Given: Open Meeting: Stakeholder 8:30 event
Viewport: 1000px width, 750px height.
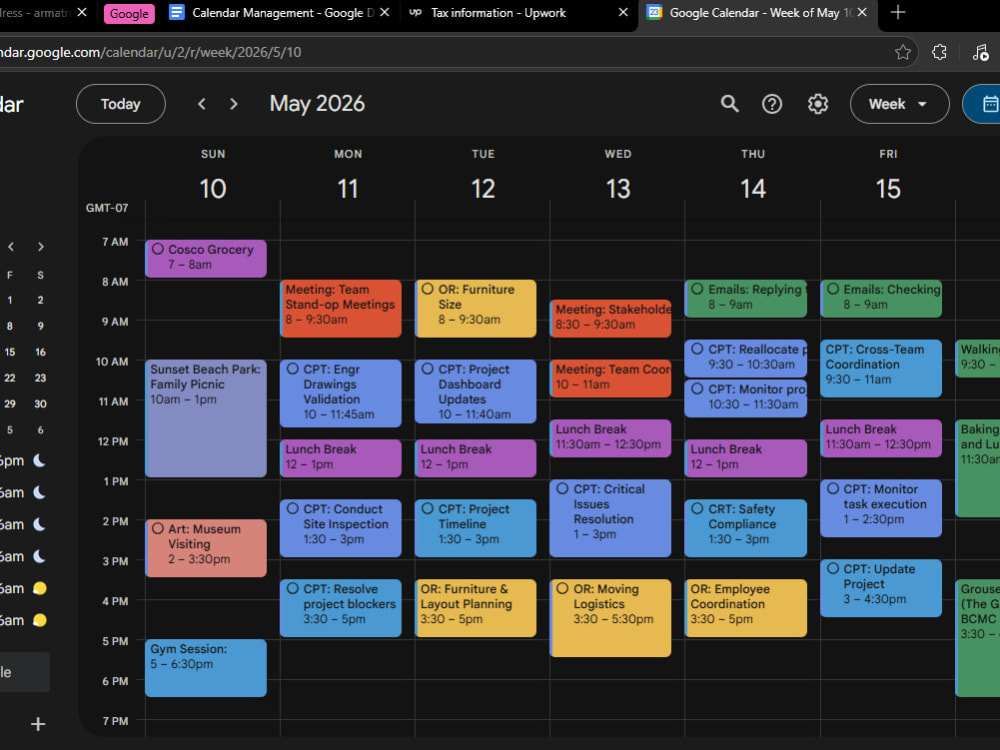Looking at the screenshot, I should coord(610,318).
